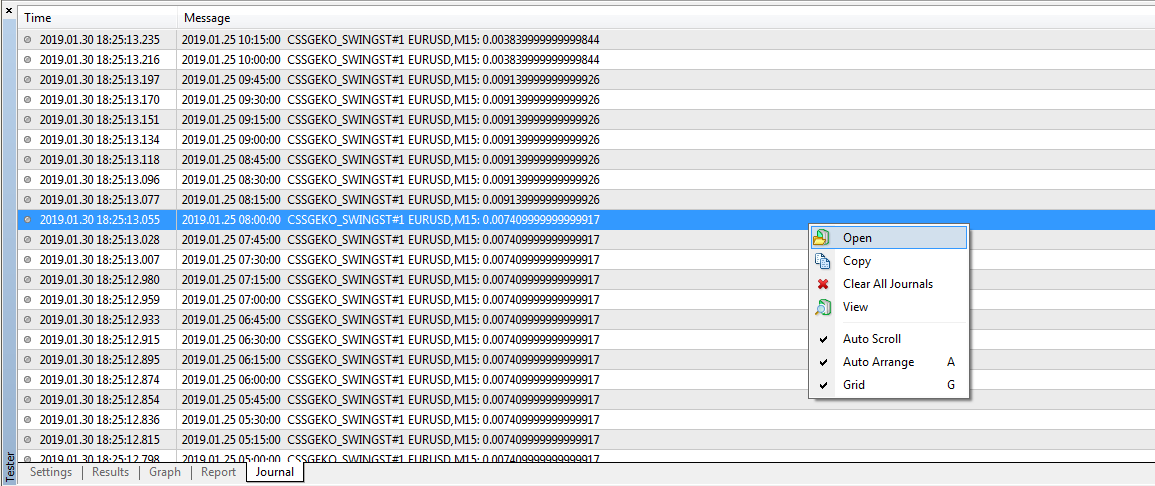
Task: Click message dated 2019.01.25 05:15:00
Action: click(x=390, y=440)
